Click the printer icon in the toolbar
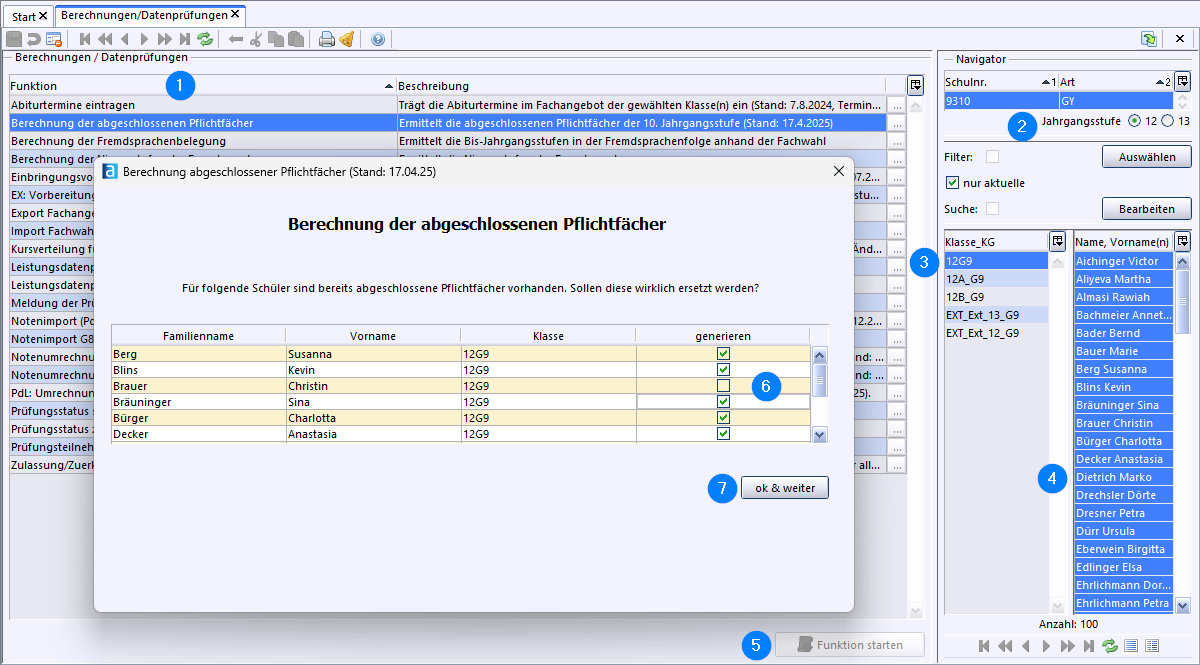Viewport: 1200px width, 665px height. tap(326, 40)
